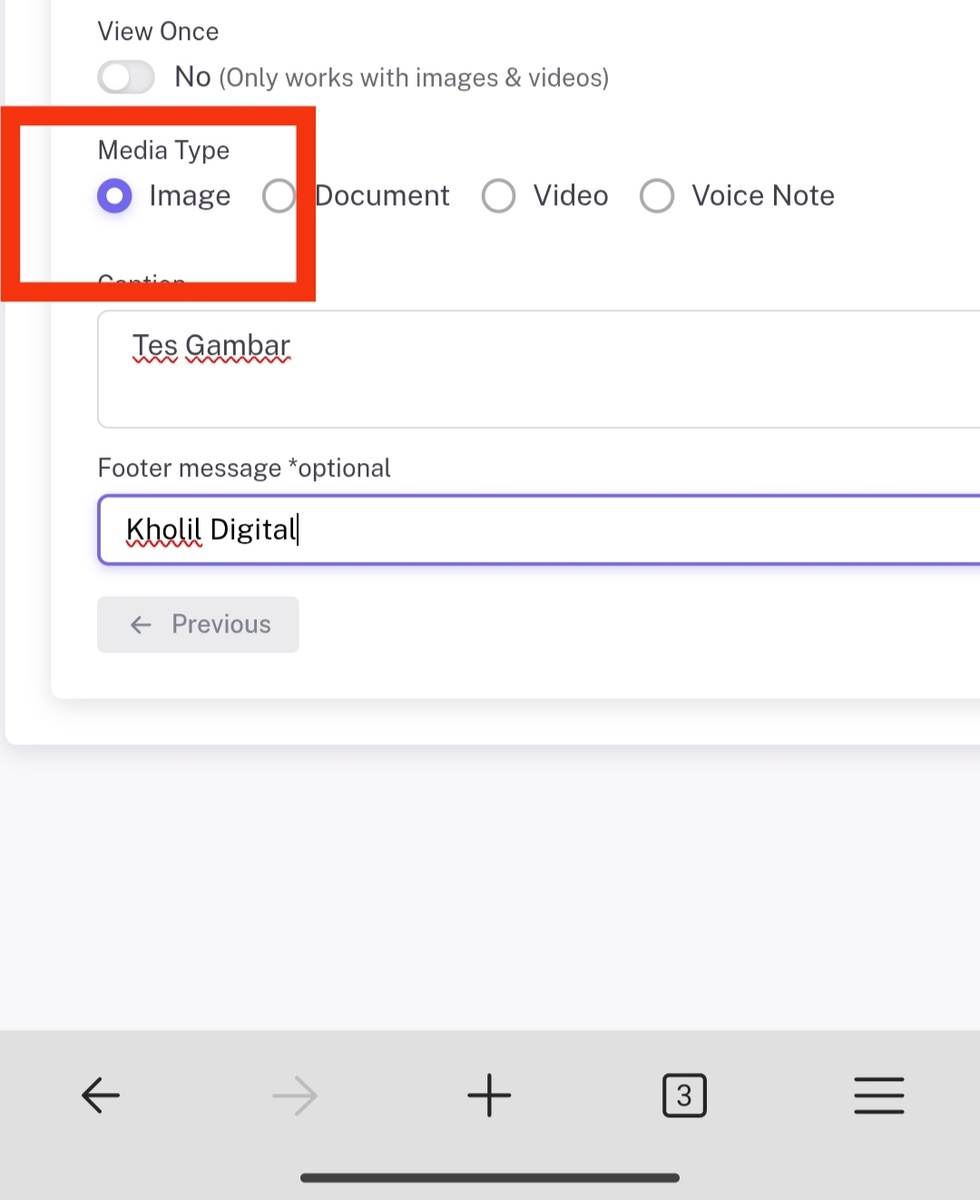980x1200 pixels.
Task: Select the Document media type radio button
Action: (278, 196)
